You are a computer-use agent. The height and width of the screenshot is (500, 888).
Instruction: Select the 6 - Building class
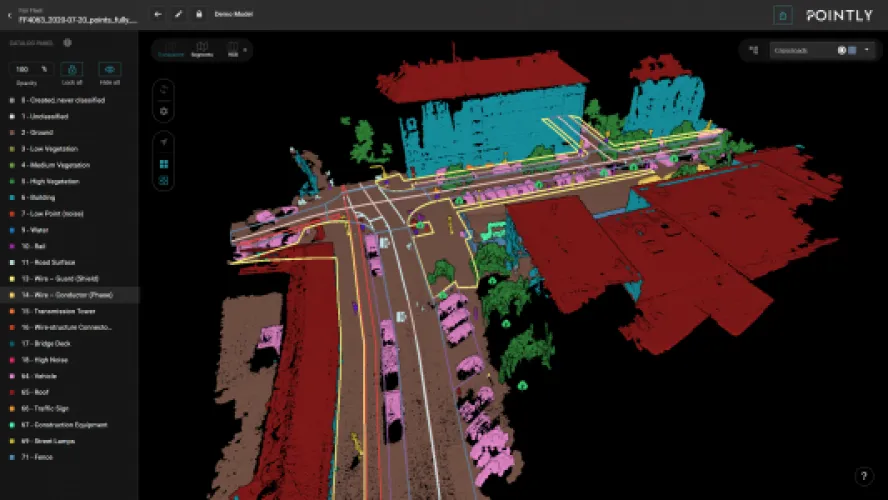[40, 198]
